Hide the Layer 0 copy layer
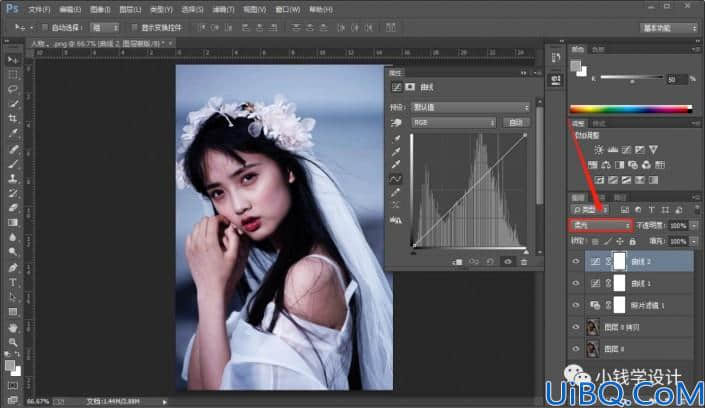This screenshot has width=705, height=408. 576,327
